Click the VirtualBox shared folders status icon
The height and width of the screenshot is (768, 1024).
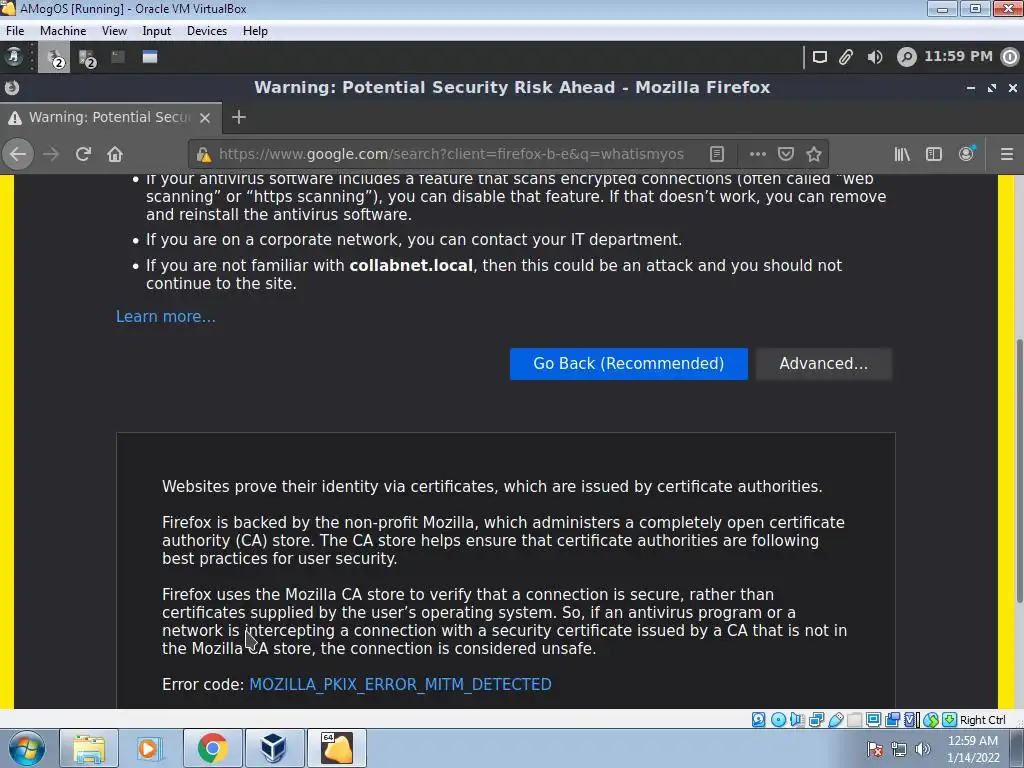click(854, 720)
